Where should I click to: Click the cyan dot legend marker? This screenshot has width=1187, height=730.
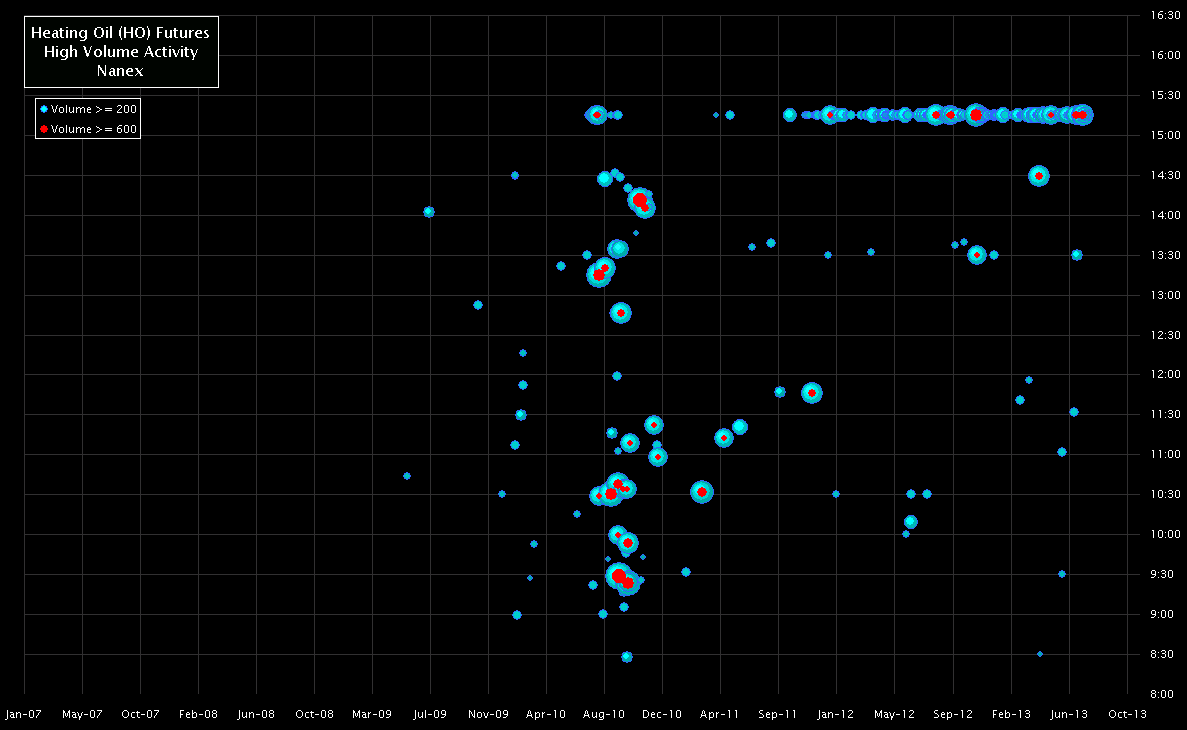[44, 109]
